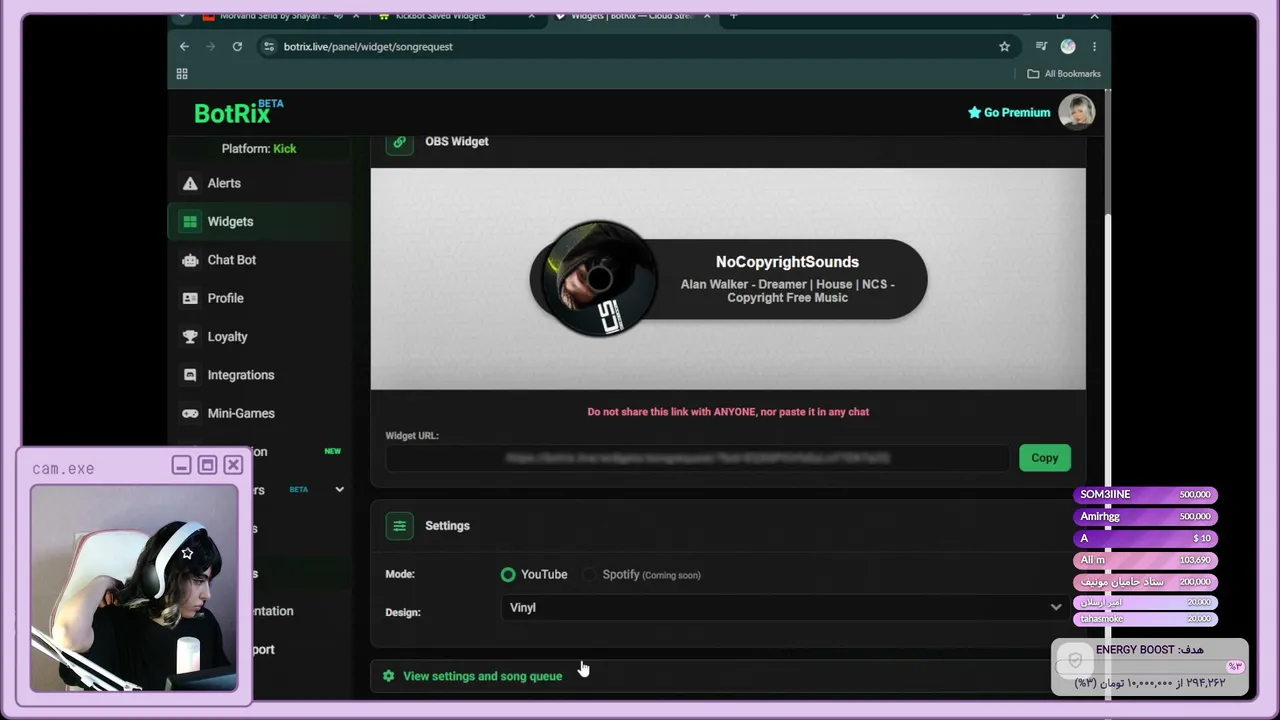Bookmark this page with the star icon
Image resolution: width=1280 pixels, height=720 pixels.
[x=1004, y=47]
